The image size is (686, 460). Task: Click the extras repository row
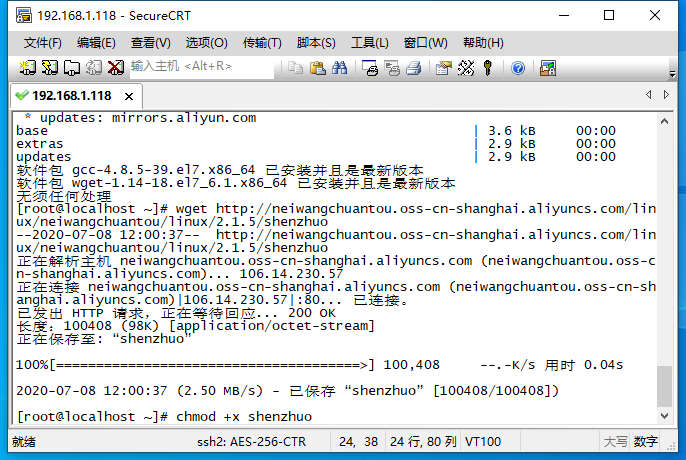point(316,144)
